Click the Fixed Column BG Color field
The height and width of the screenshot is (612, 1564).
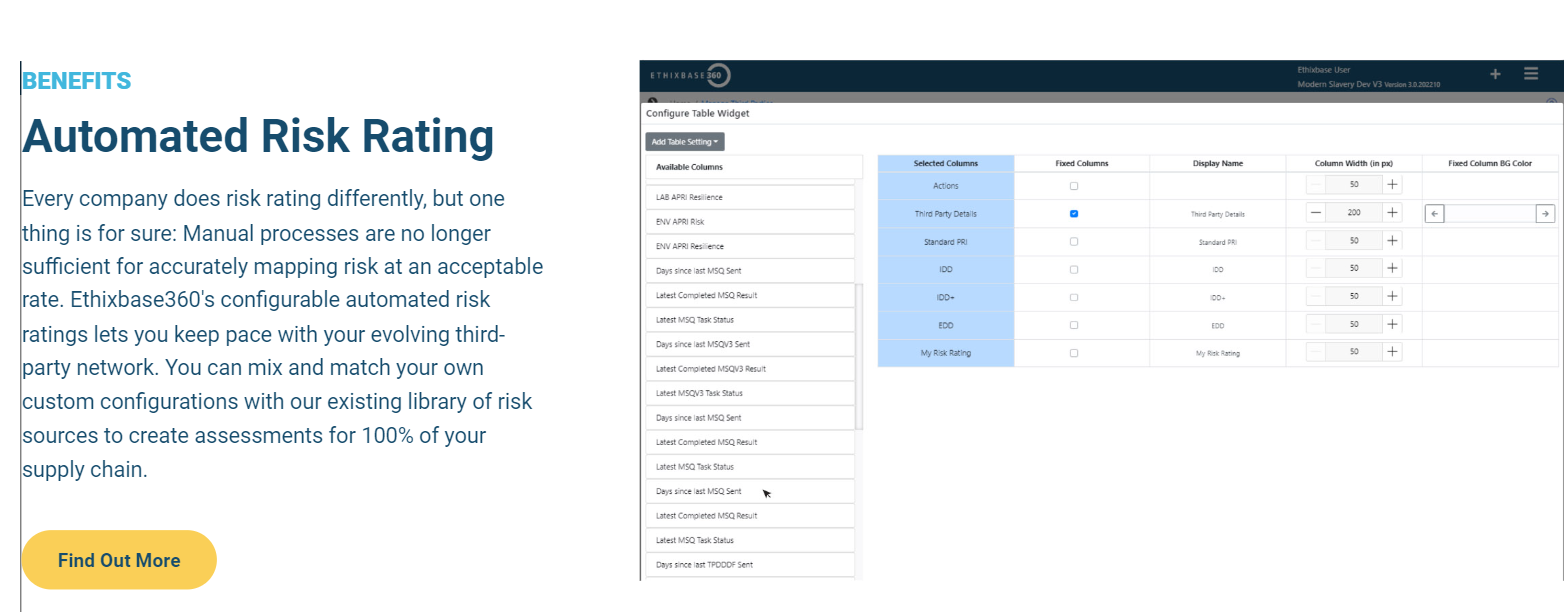[1490, 213]
